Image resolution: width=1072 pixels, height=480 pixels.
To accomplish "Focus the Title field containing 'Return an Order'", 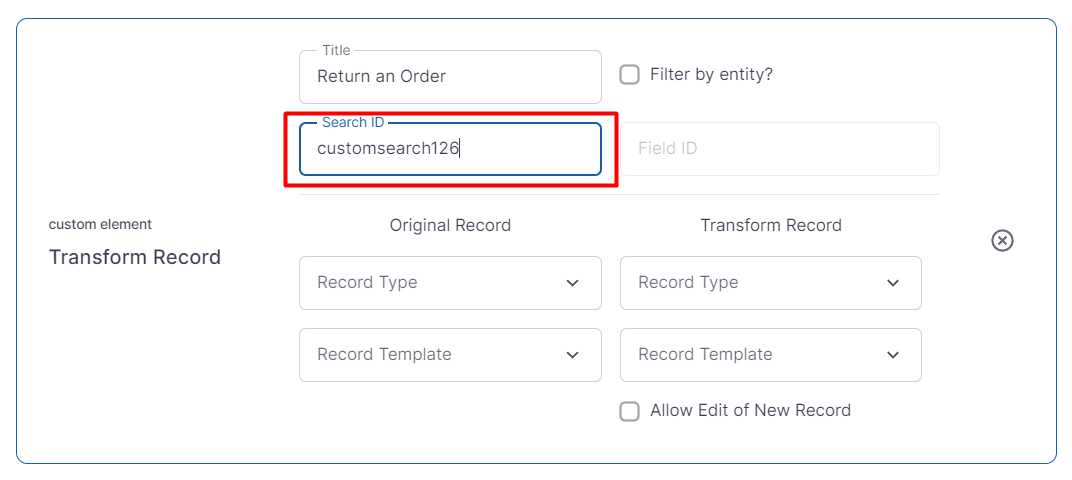I will (x=450, y=77).
